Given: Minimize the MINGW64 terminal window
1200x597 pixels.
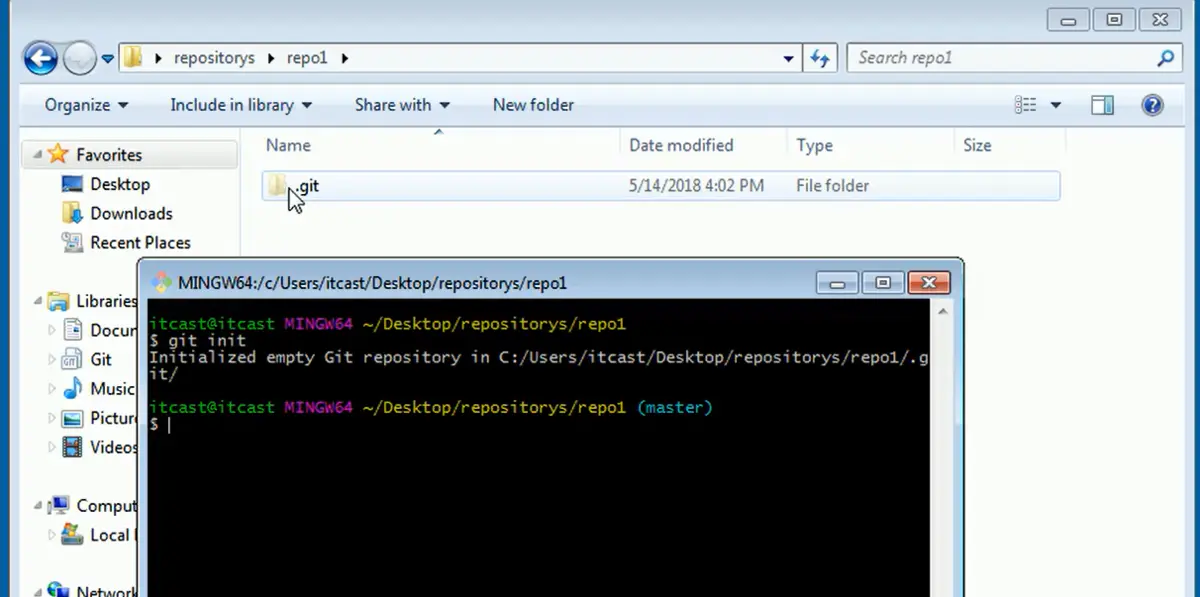Looking at the screenshot, I should [838, 283].
